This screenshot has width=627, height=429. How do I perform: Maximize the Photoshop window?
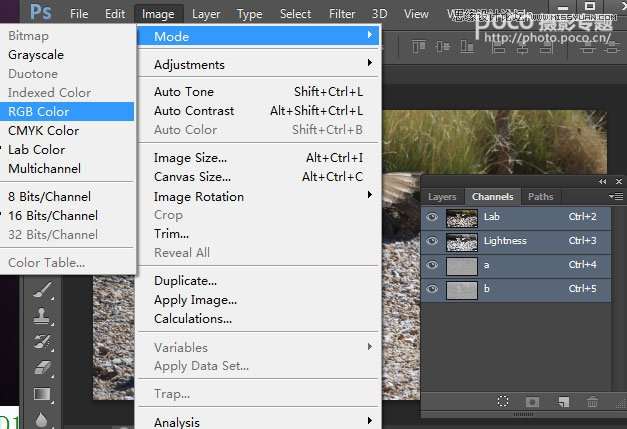(x=590, y=6)
